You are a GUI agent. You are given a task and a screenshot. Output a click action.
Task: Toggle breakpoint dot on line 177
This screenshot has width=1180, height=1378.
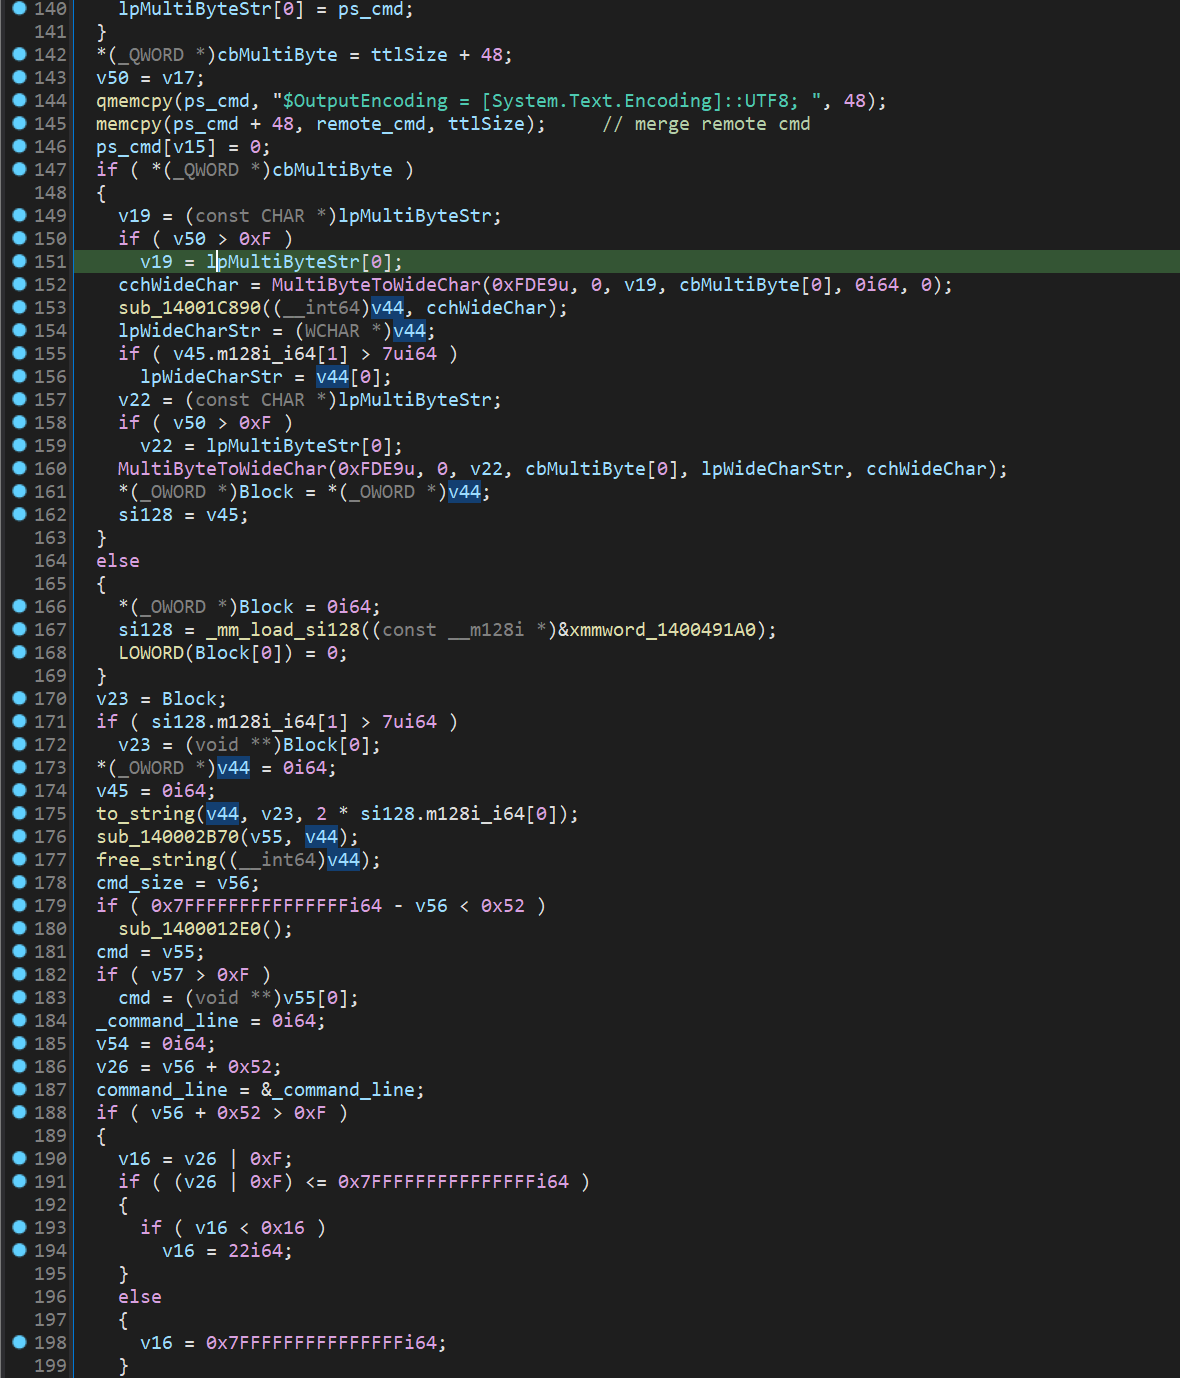[x=19, y=859]
